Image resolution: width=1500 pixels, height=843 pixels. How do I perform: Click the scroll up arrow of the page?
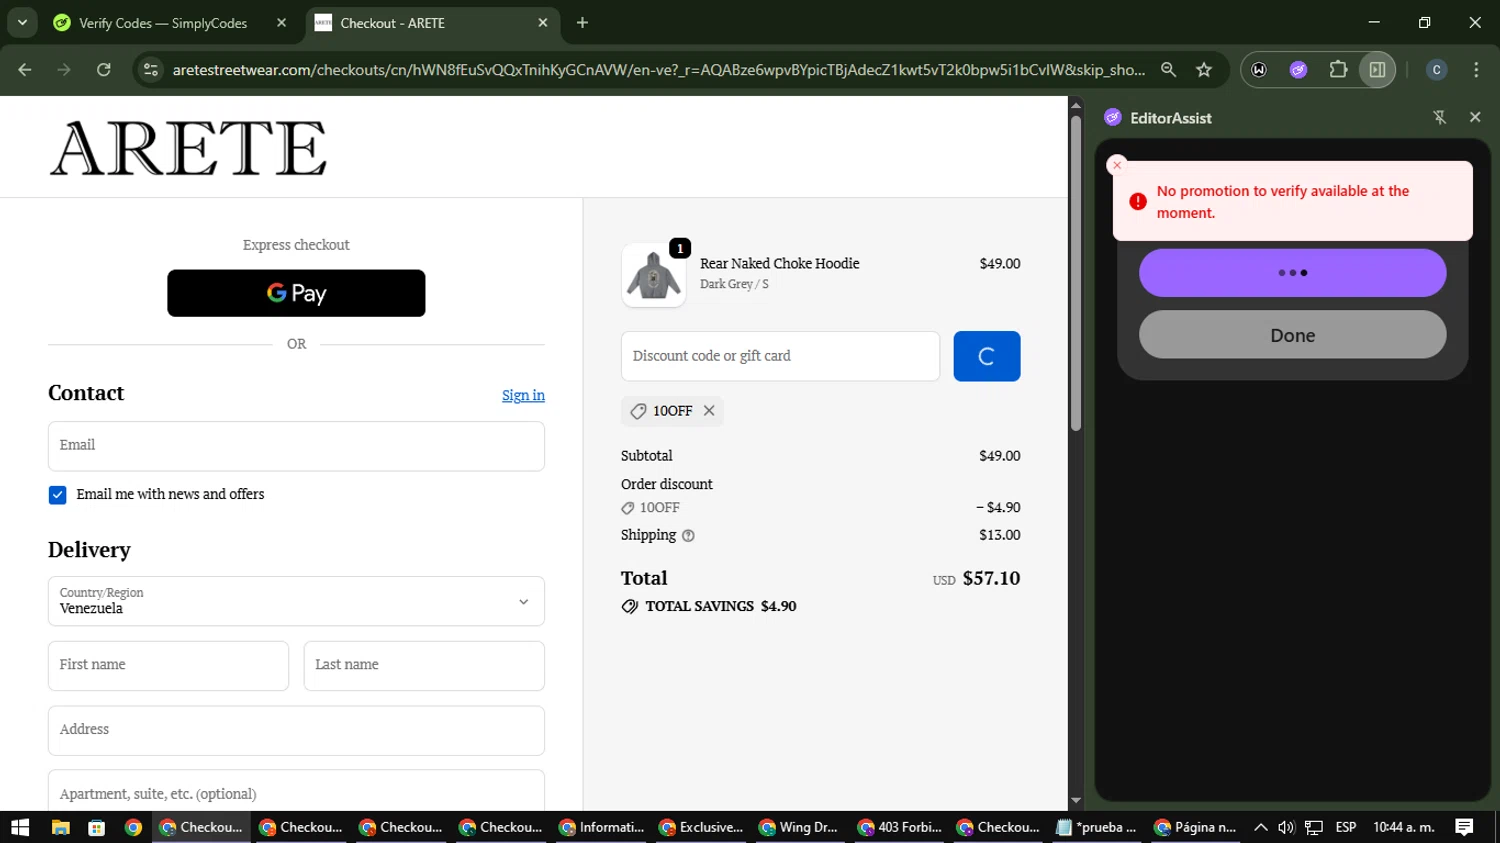[1076, 104]
